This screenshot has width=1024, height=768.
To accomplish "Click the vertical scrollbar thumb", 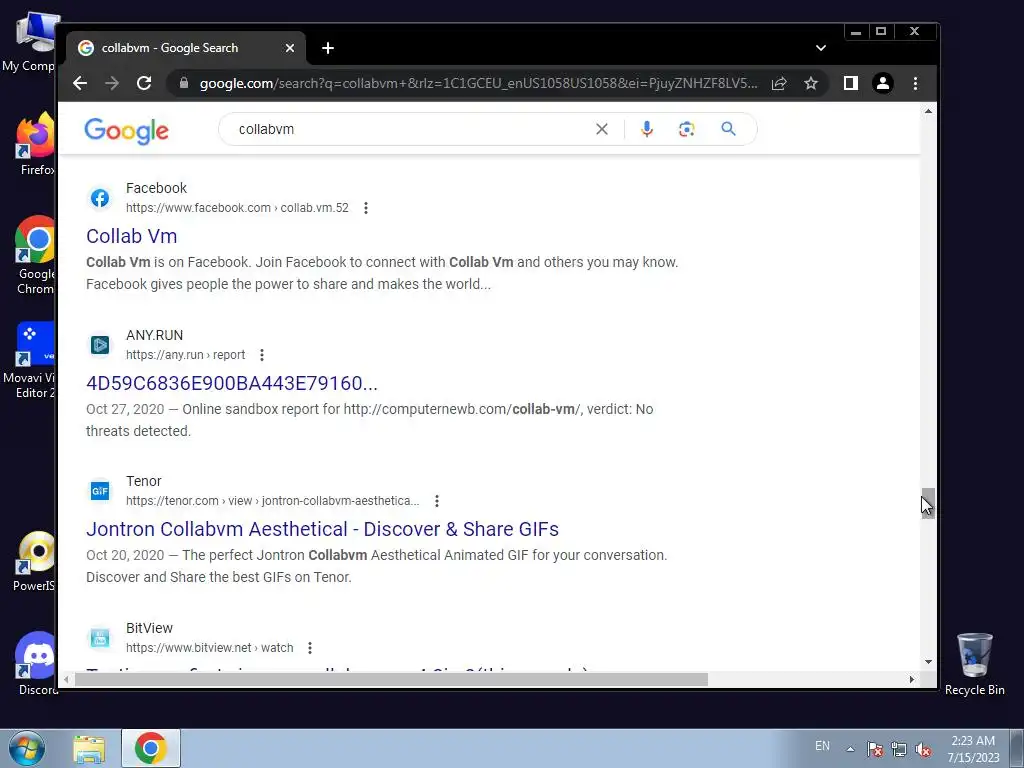I will (x=928, y=503).
